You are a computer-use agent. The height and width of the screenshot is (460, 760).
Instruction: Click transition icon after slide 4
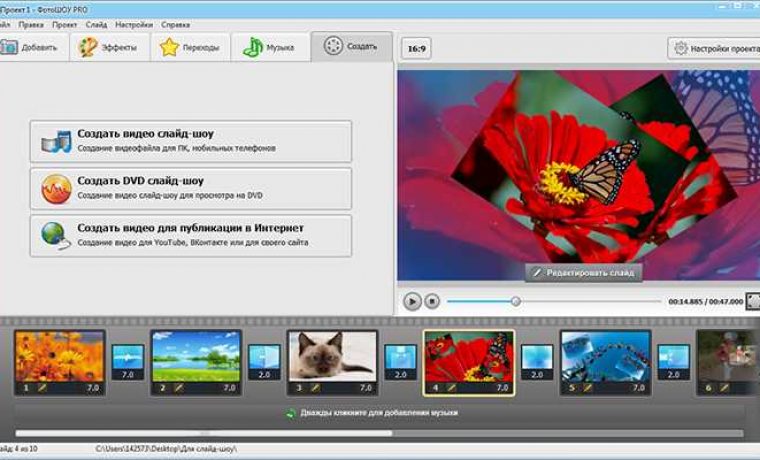coord(537,362)
